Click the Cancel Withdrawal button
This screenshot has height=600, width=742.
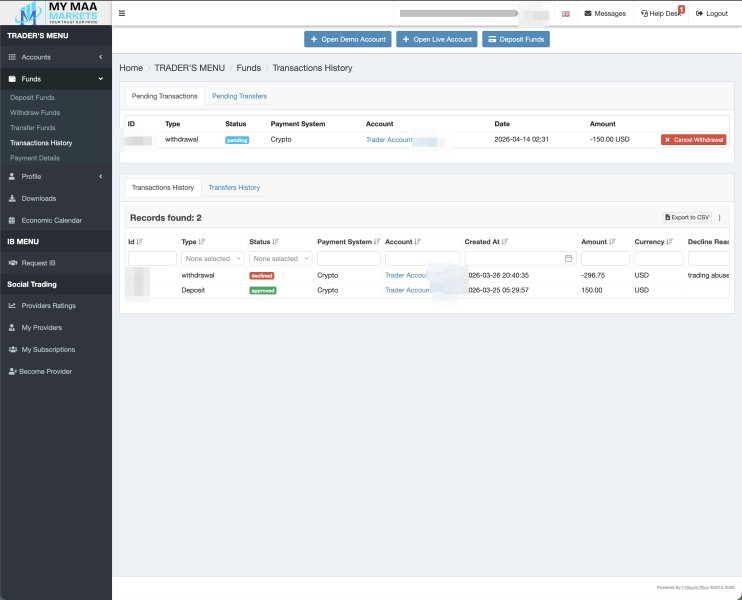pyautogui.click(x=693, y=140)
